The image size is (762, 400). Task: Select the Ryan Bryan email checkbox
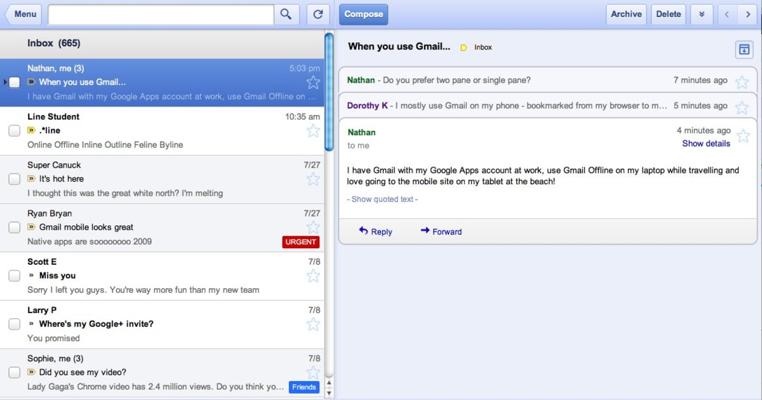[x=14, y=227]
